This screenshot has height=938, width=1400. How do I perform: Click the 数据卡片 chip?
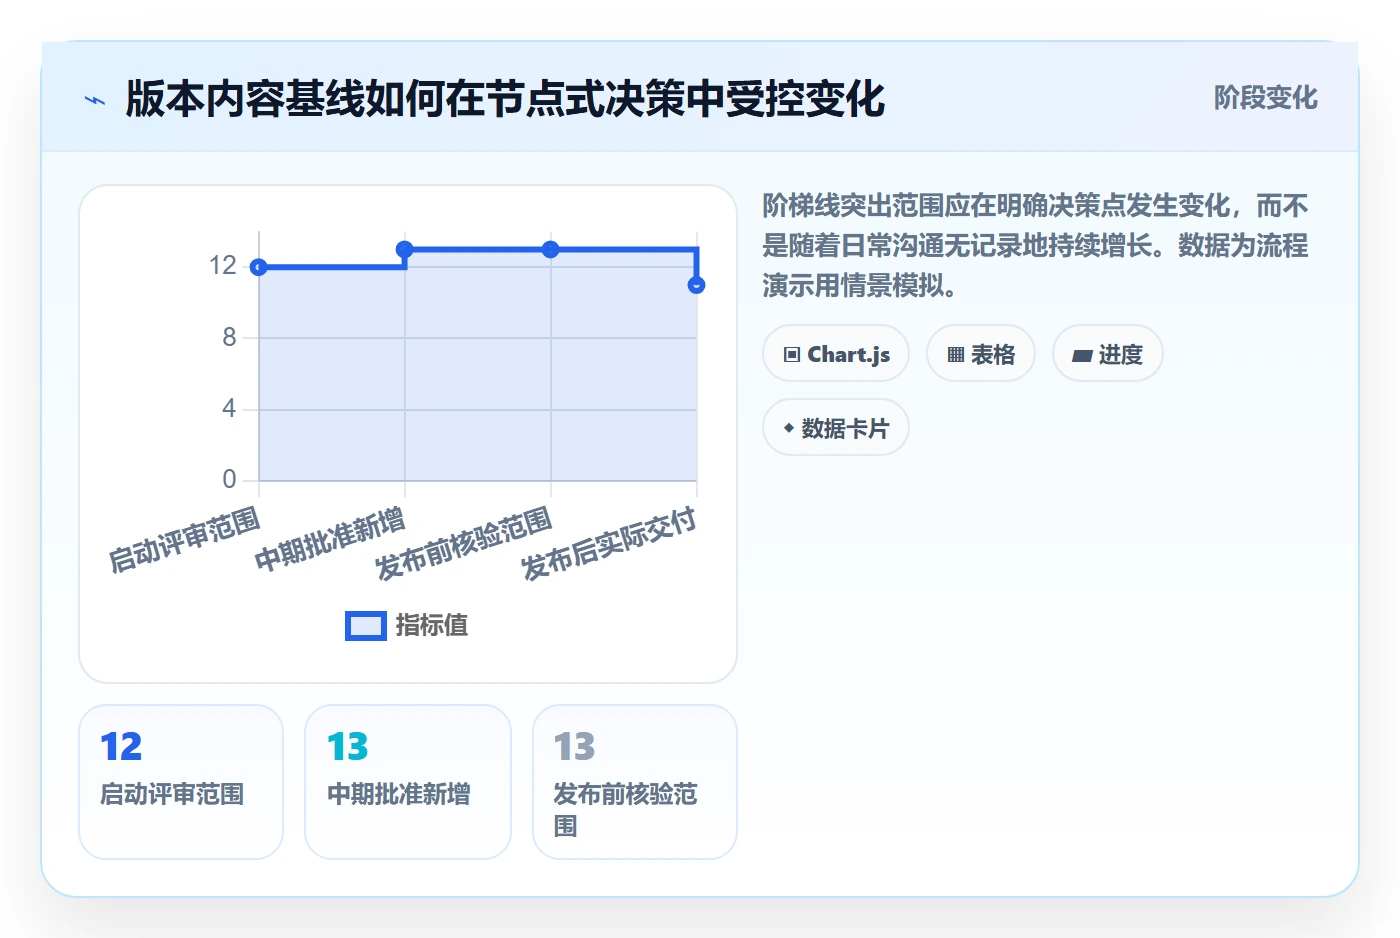[836, 428]
